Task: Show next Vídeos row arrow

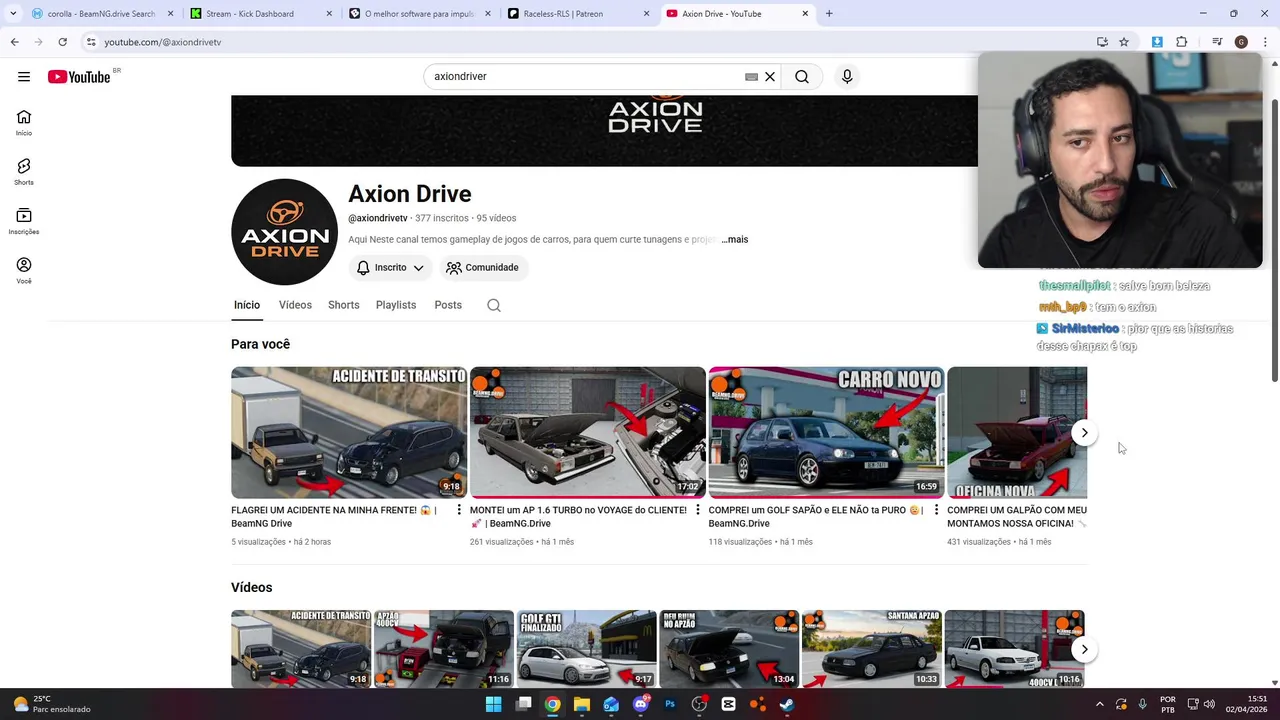Action: (x=1084, y=649)
